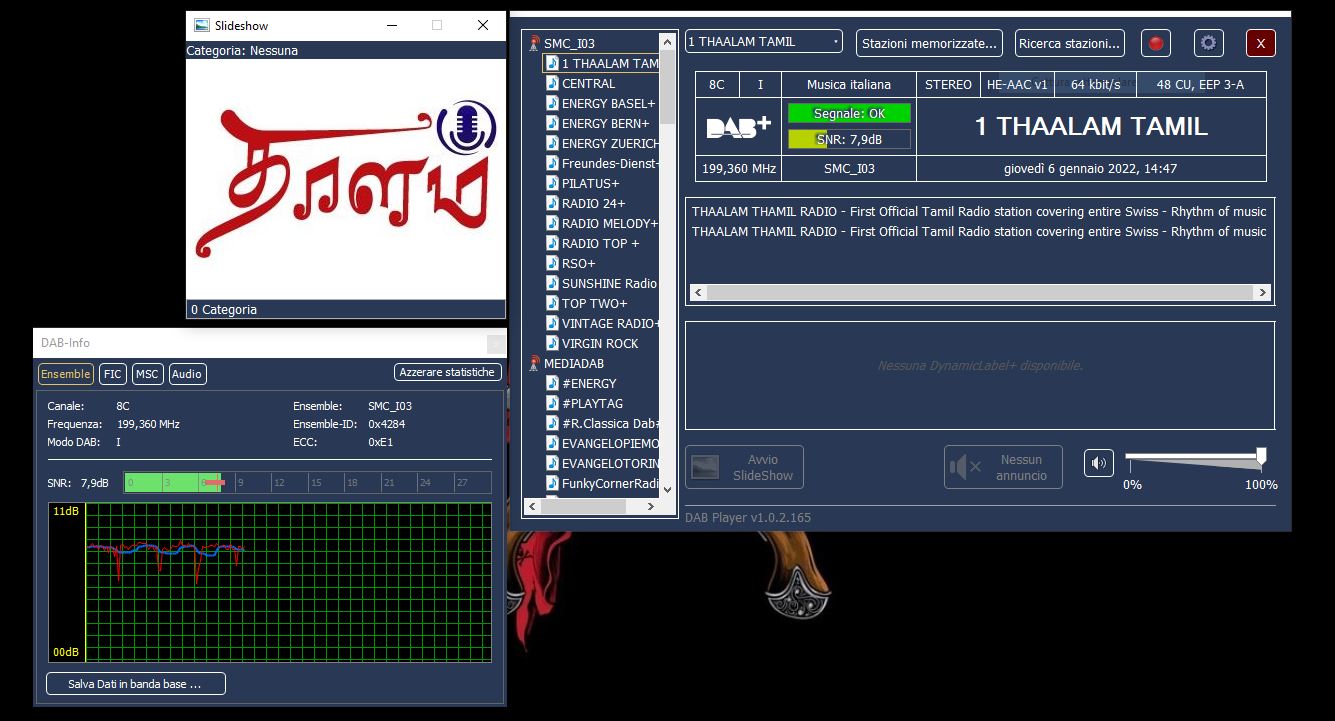
Task: Click the ECC value 0xE1
Action: tap(381, 442)
